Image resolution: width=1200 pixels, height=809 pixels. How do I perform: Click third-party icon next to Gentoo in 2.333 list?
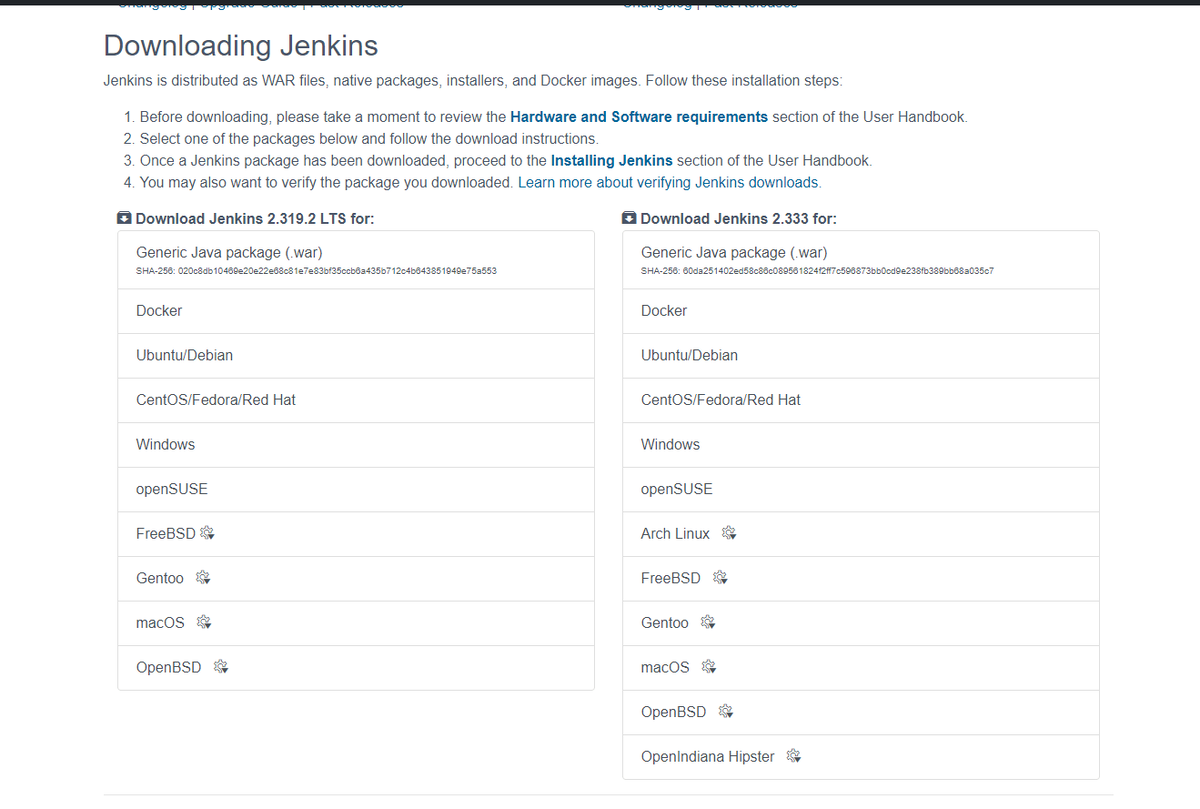[707, 622]
